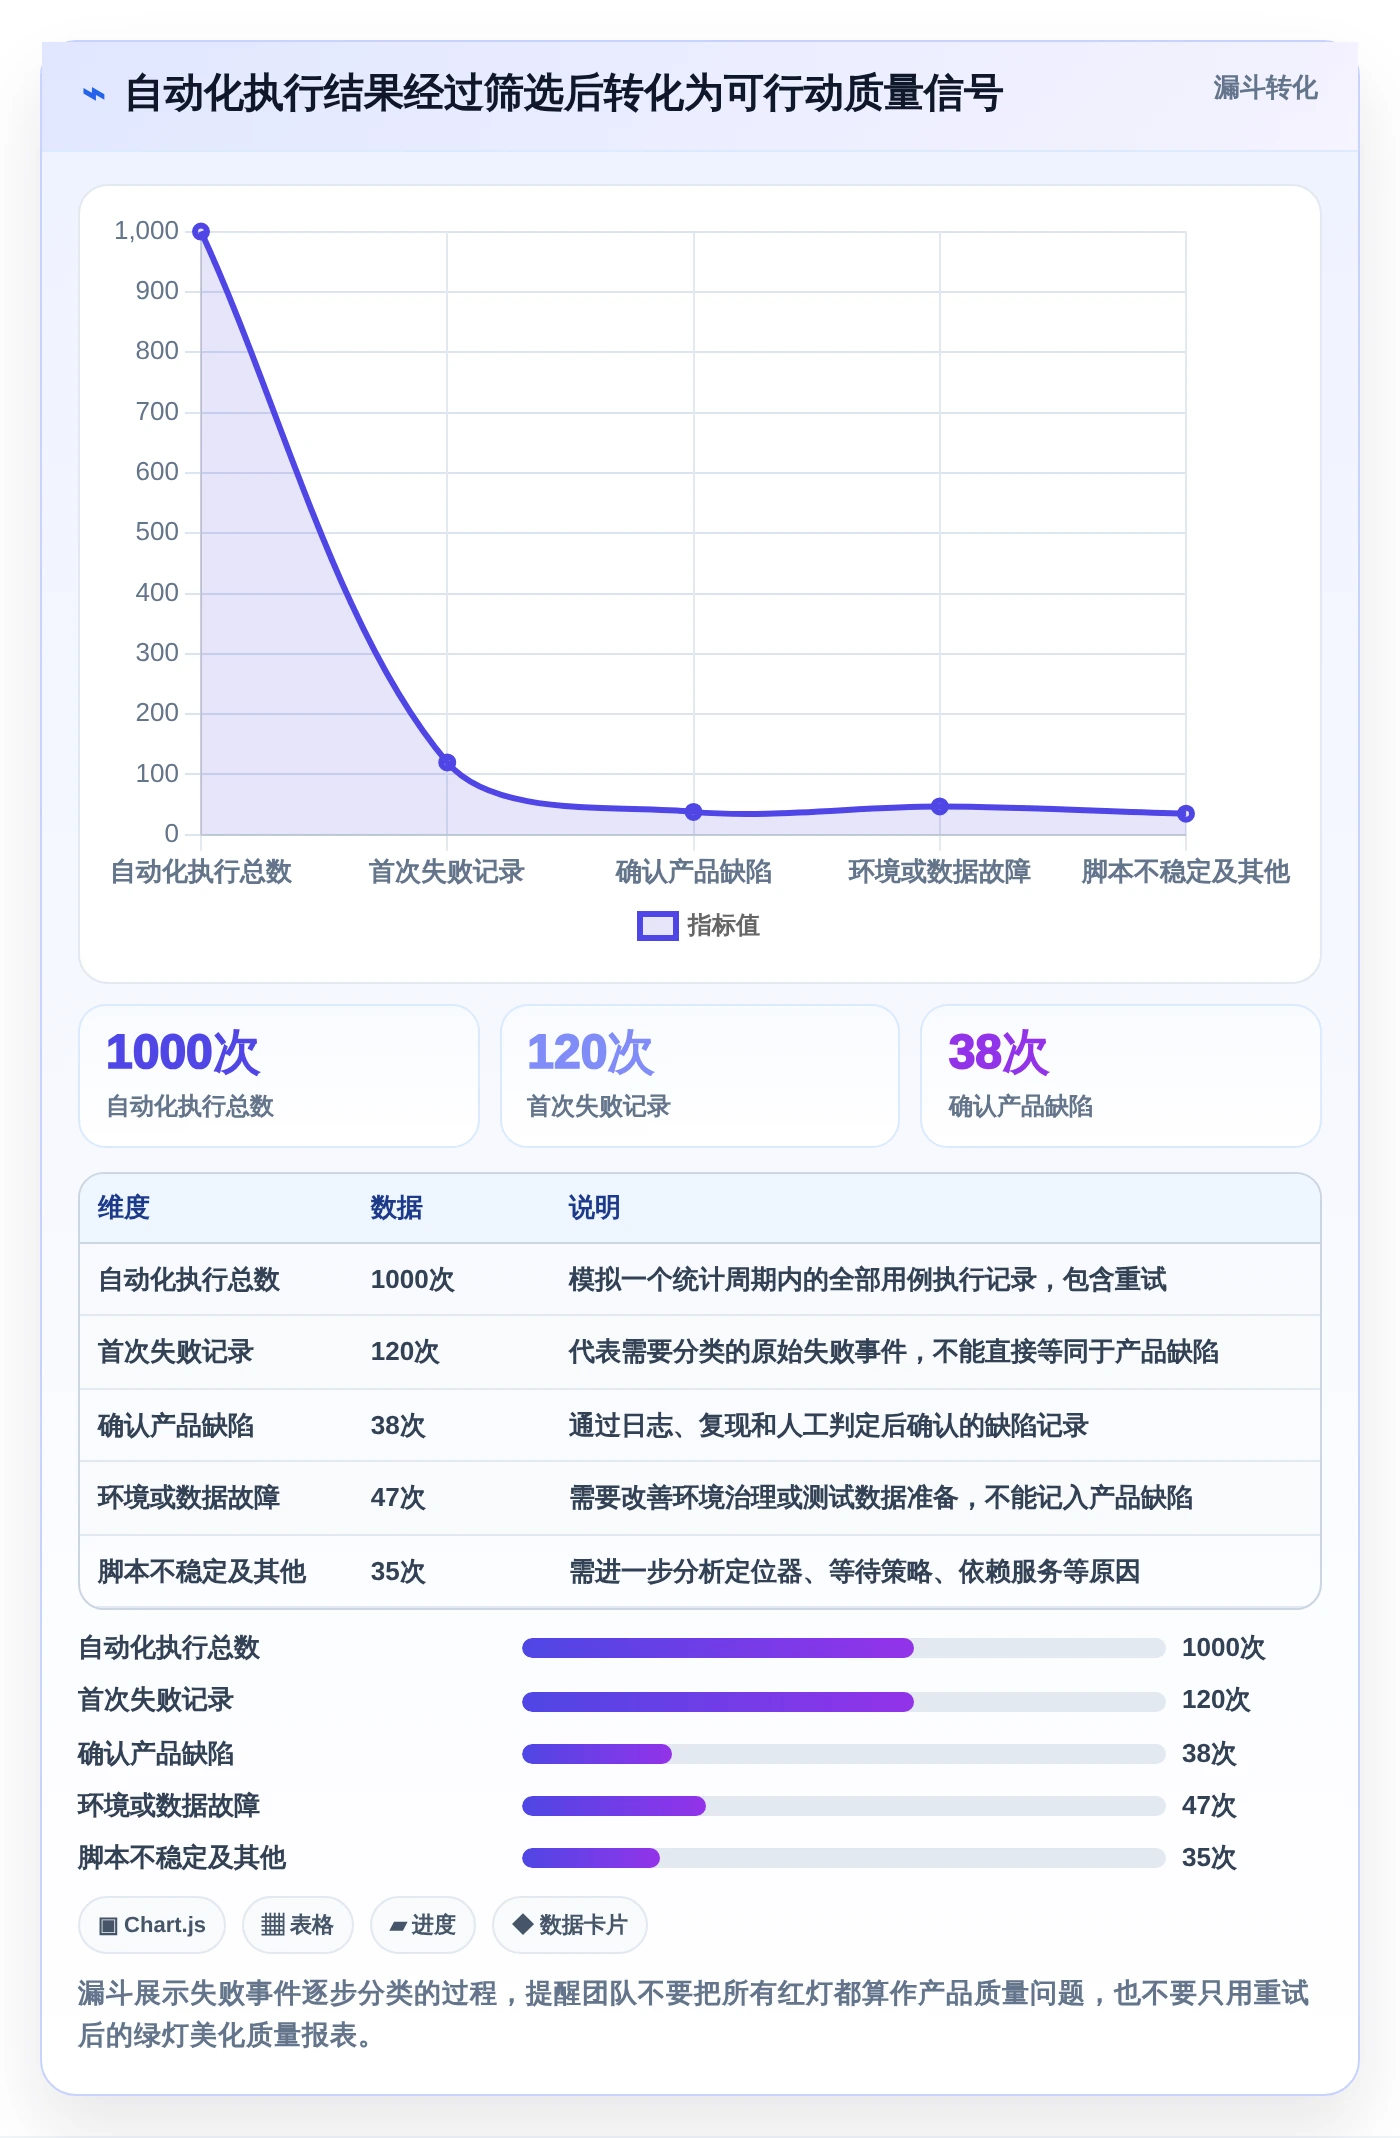Click the 120次 table cell
This screenshot has height=2138, width=1400.
click(x=405, y=1352)
